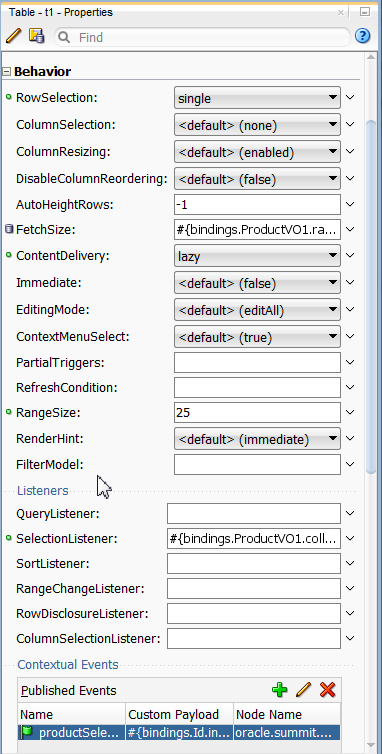This screenshot has width=382, height=754.
Task: Open the ContextMenuSelect dropdown
Action: (x=257, y=337)
